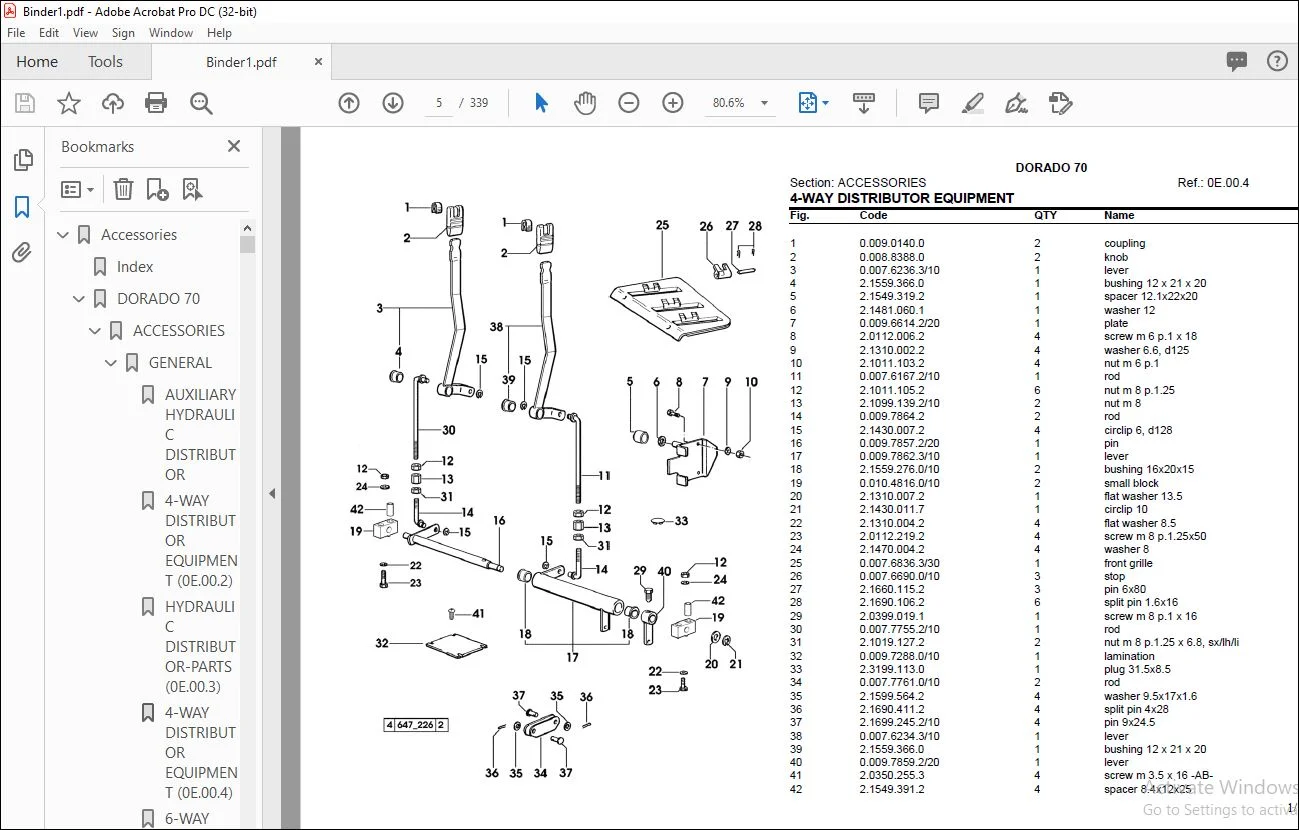The image size is (1299, 830).
Task: Collapse the DORADO 70 bookmark
Action: coord(80,299)
